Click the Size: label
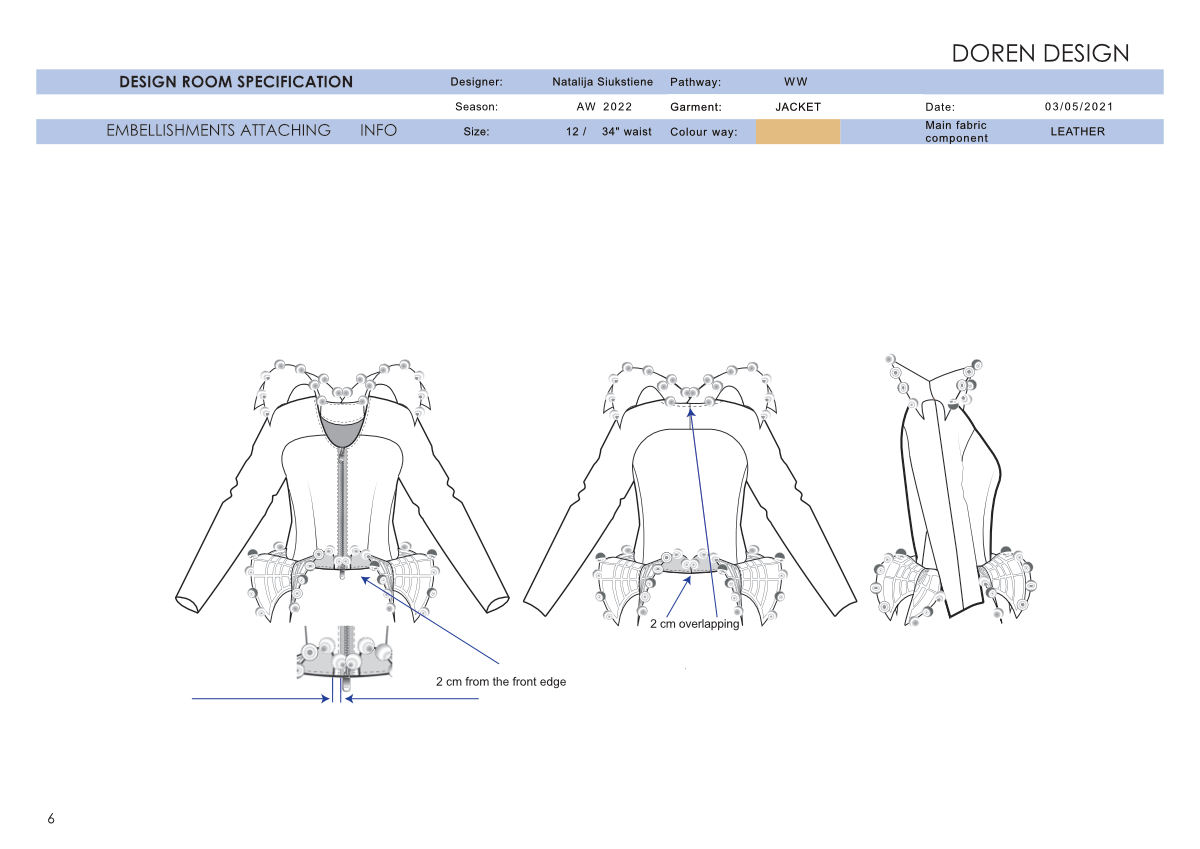 [476, 132]
